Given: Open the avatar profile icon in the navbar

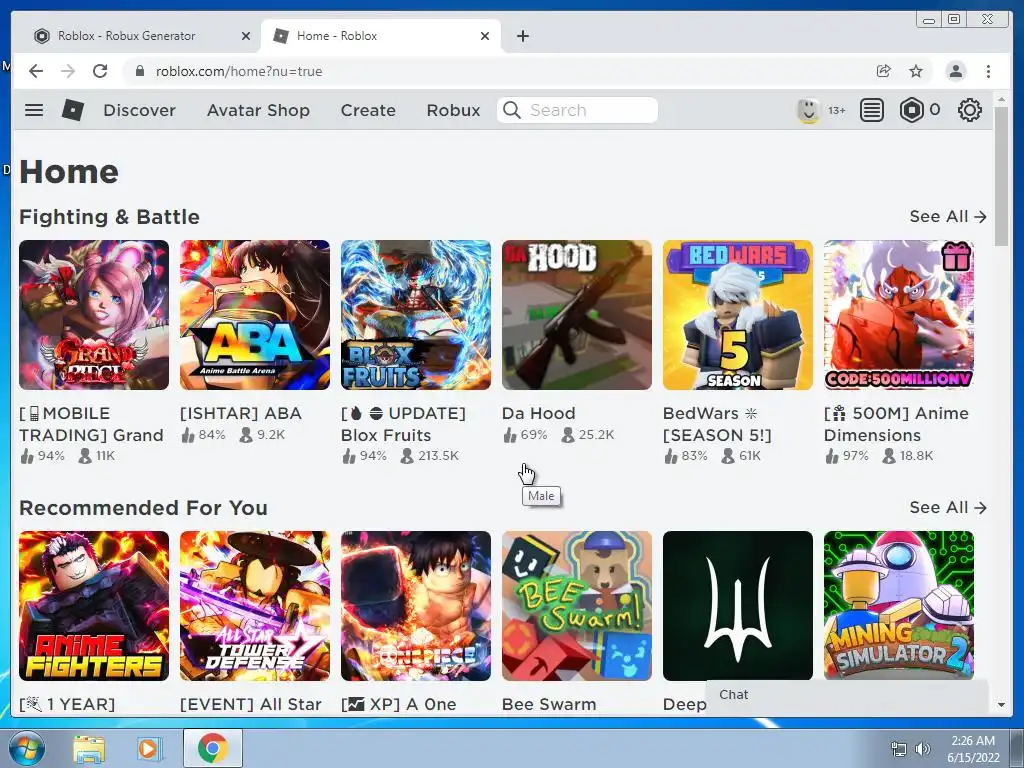Looking at the screenshot, I should click(x=808, y=110).
